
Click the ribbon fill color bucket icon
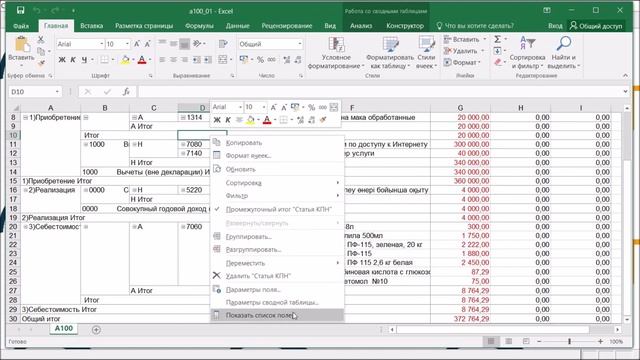click(125, 60)
